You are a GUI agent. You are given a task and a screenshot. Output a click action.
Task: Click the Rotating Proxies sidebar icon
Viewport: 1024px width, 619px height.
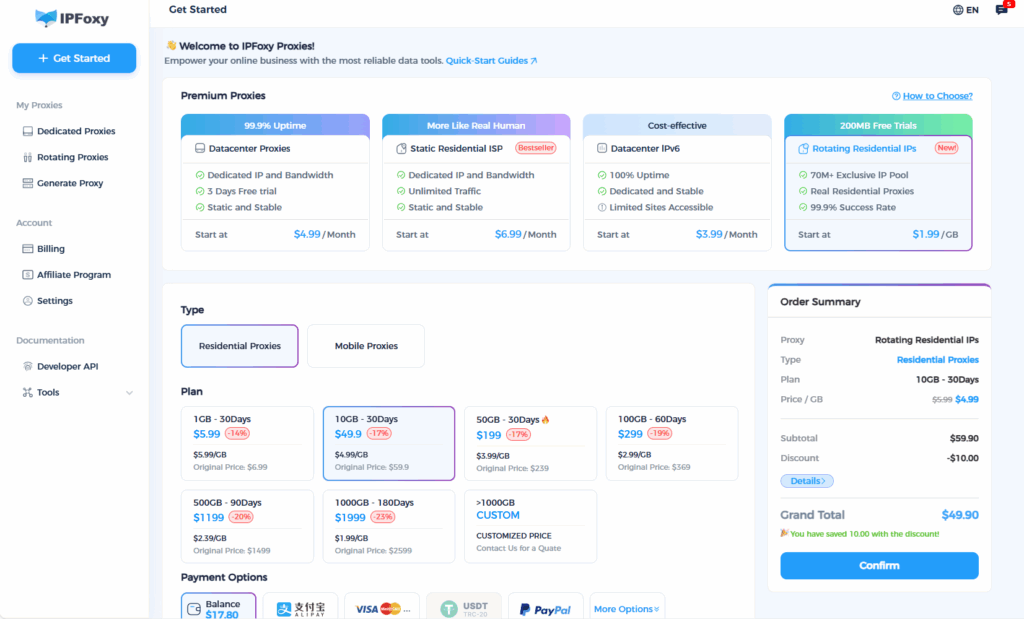point(28,157)
